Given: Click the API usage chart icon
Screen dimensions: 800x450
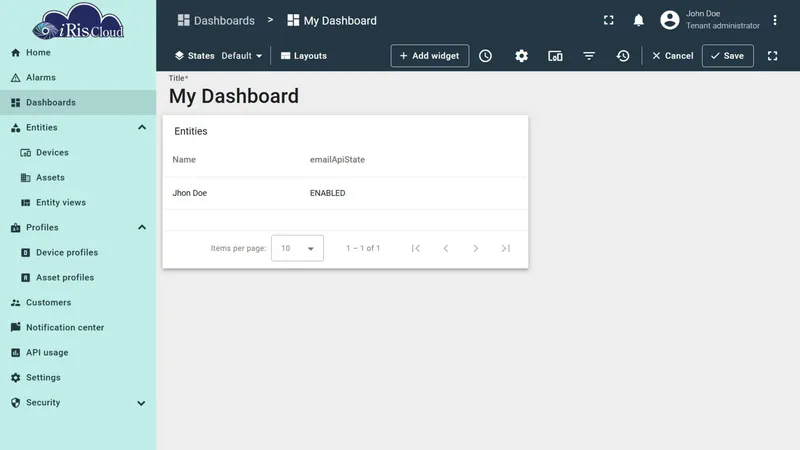Looking at the screenshot, I should pos(15,353).
